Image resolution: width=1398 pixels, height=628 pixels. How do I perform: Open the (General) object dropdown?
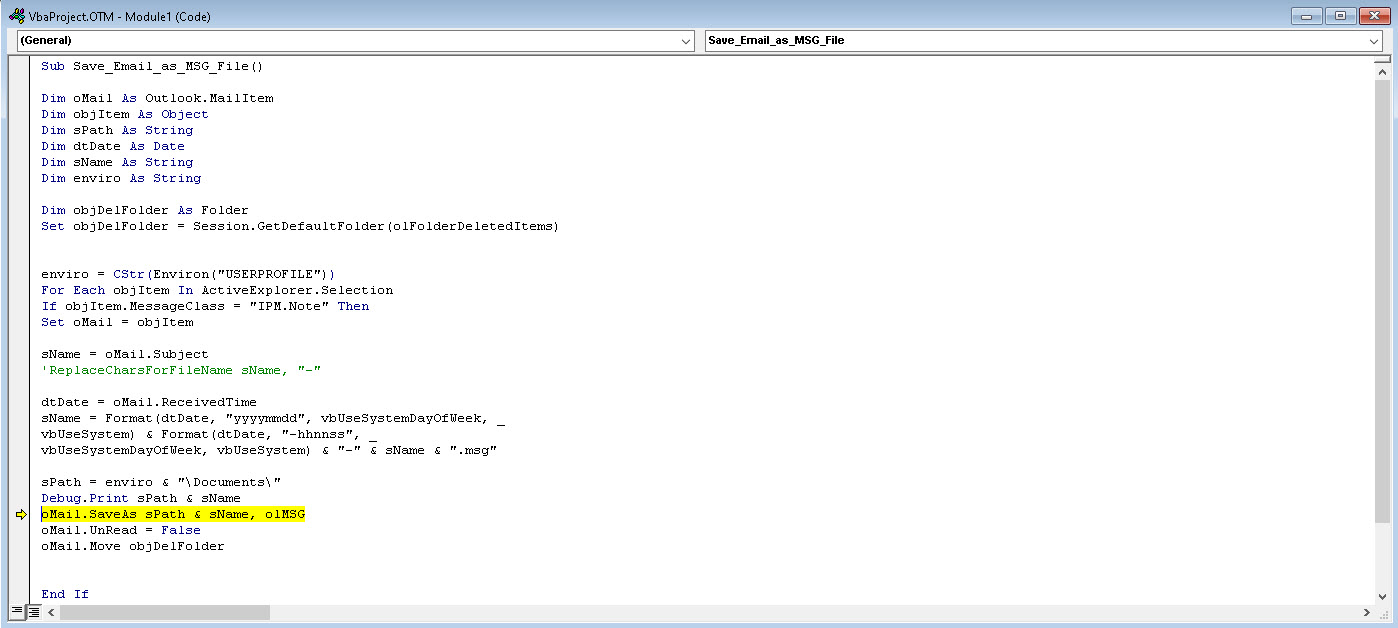[350, 41]
